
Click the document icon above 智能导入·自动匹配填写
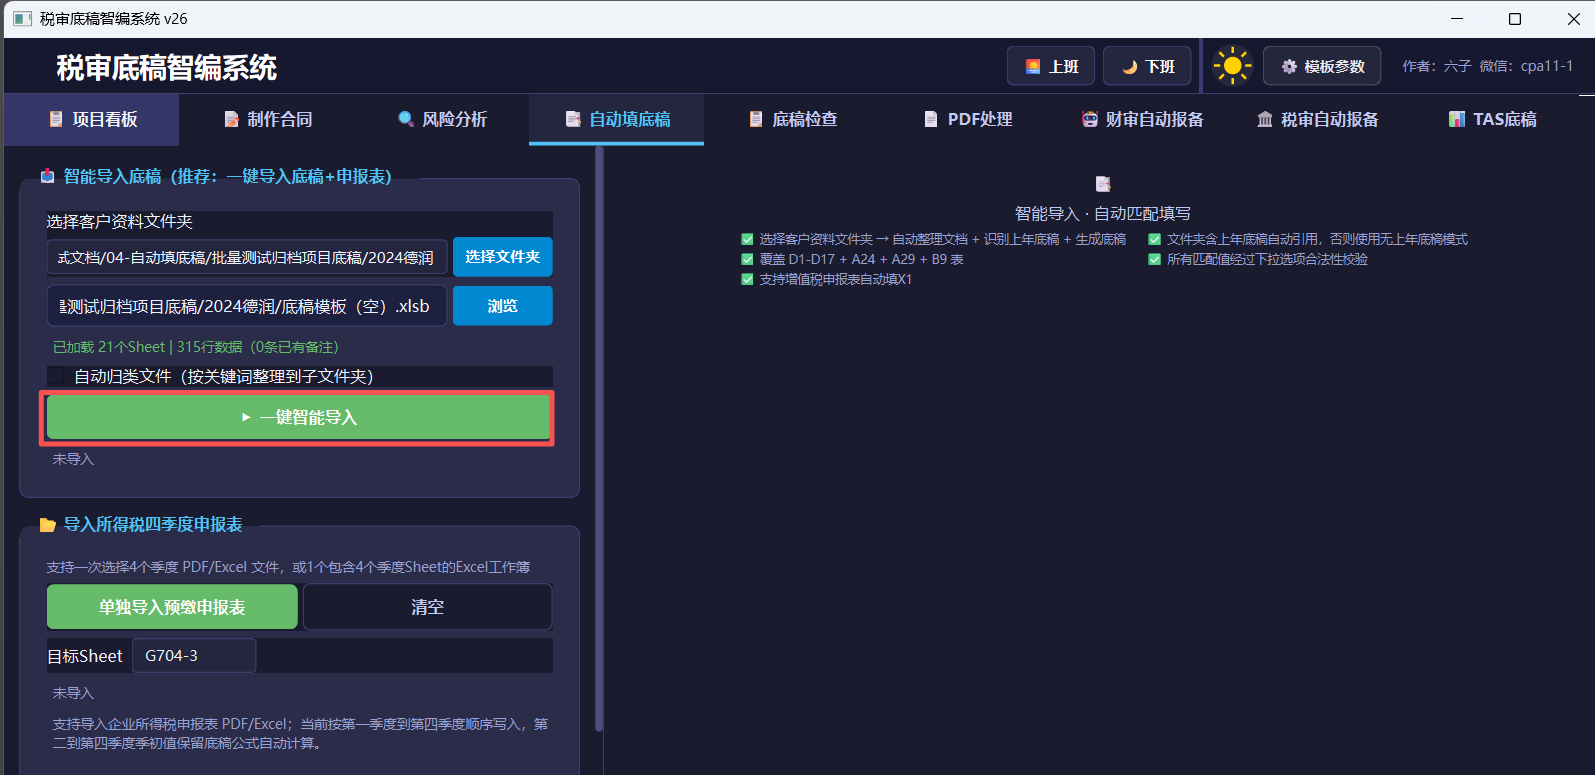[x=1103, y=184]
